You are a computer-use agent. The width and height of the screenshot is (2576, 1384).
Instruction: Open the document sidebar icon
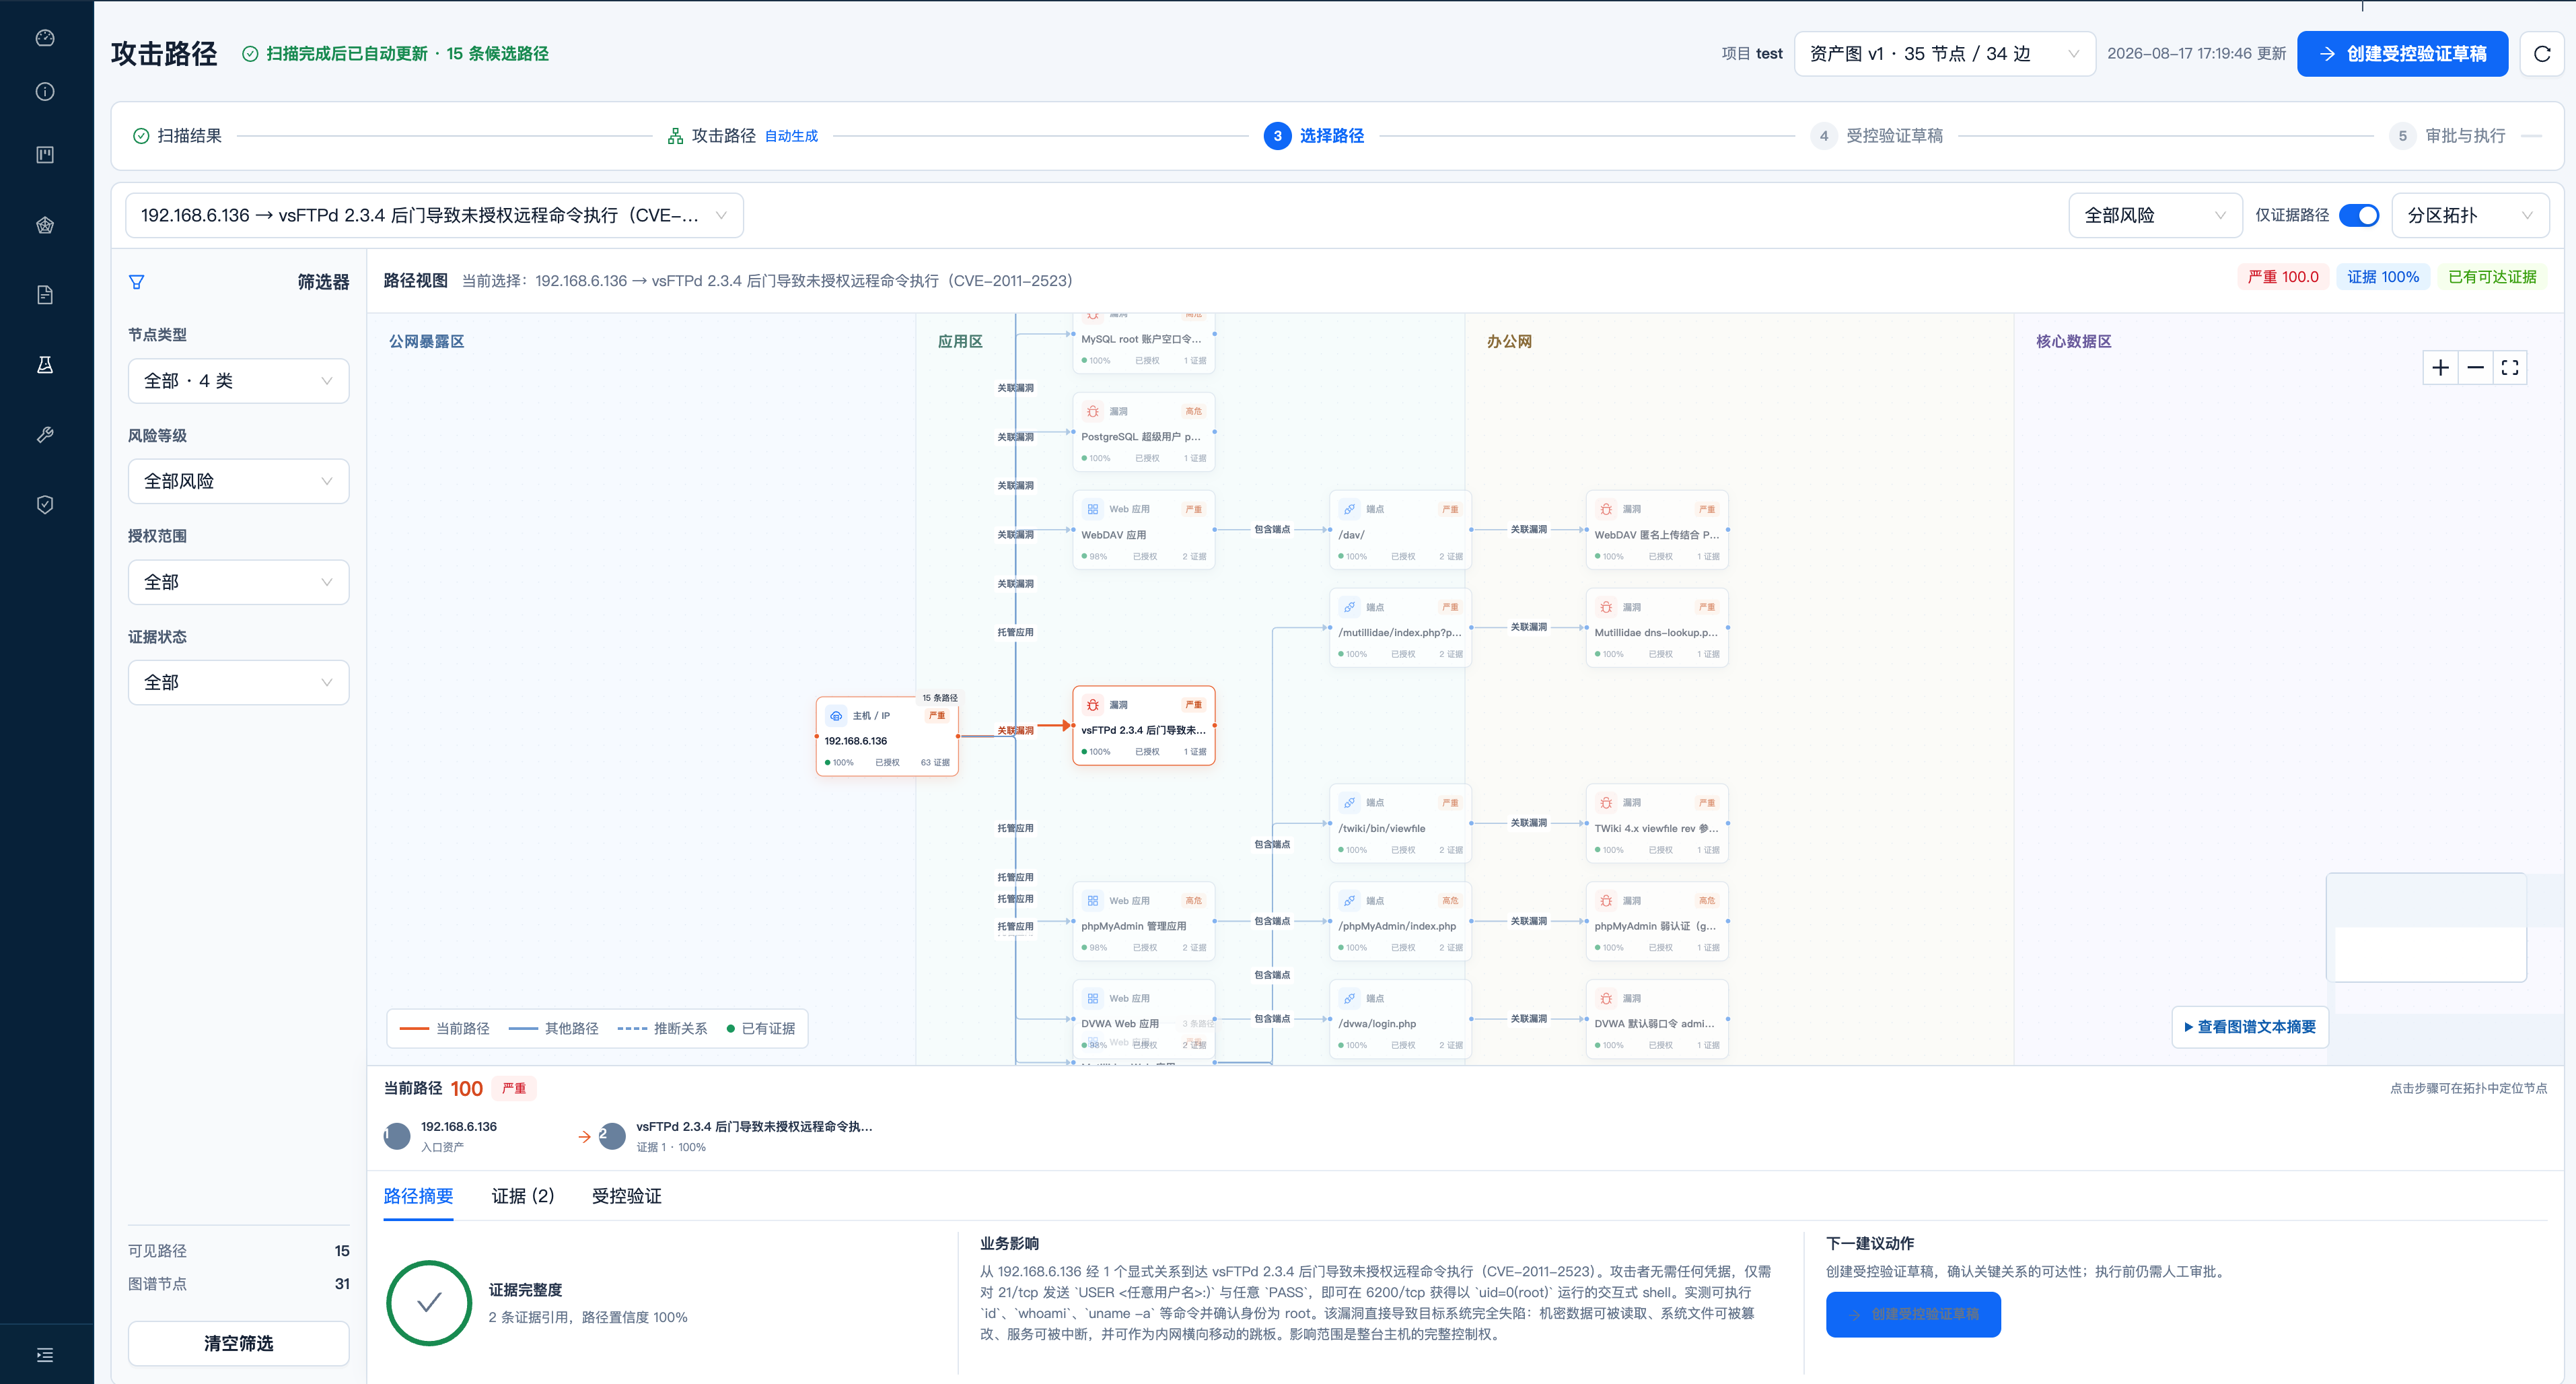click(45, 295)
